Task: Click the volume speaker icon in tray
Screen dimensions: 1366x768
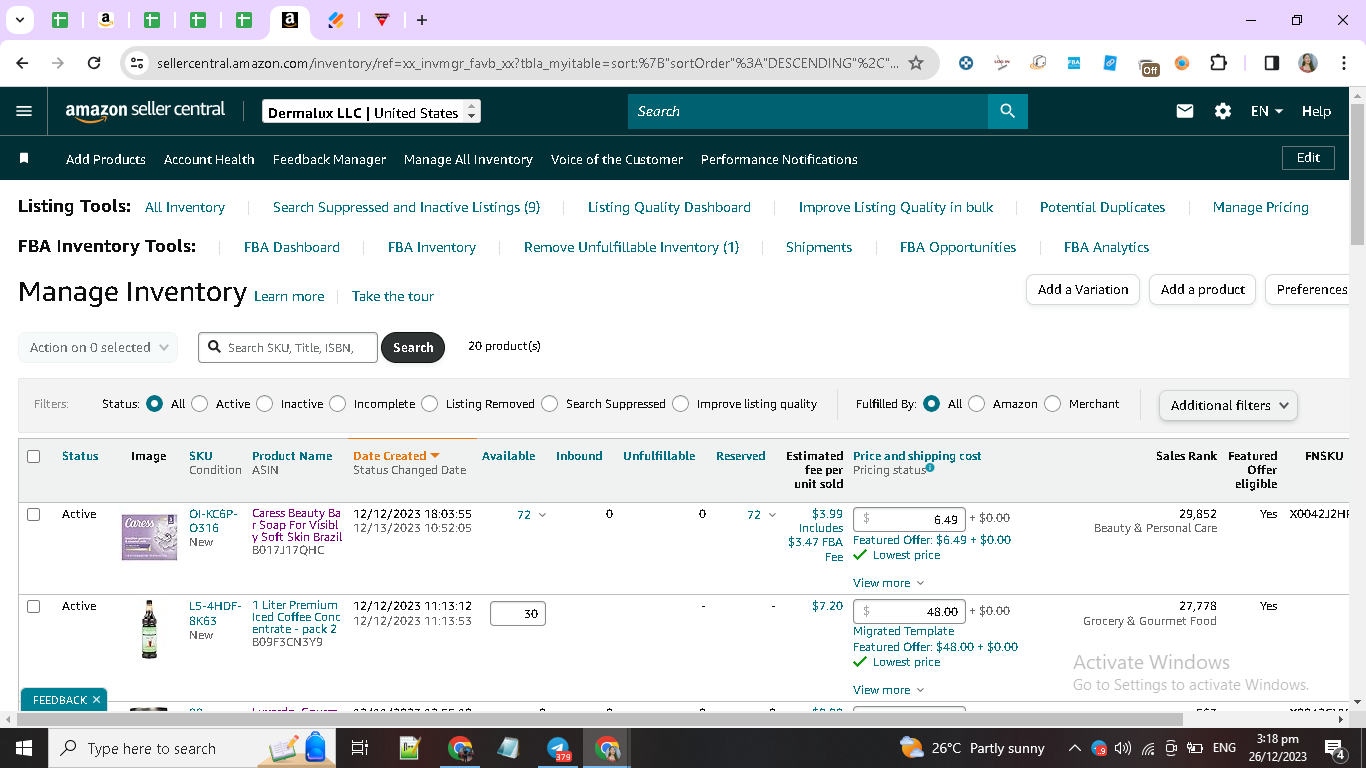Action: 1123,748
